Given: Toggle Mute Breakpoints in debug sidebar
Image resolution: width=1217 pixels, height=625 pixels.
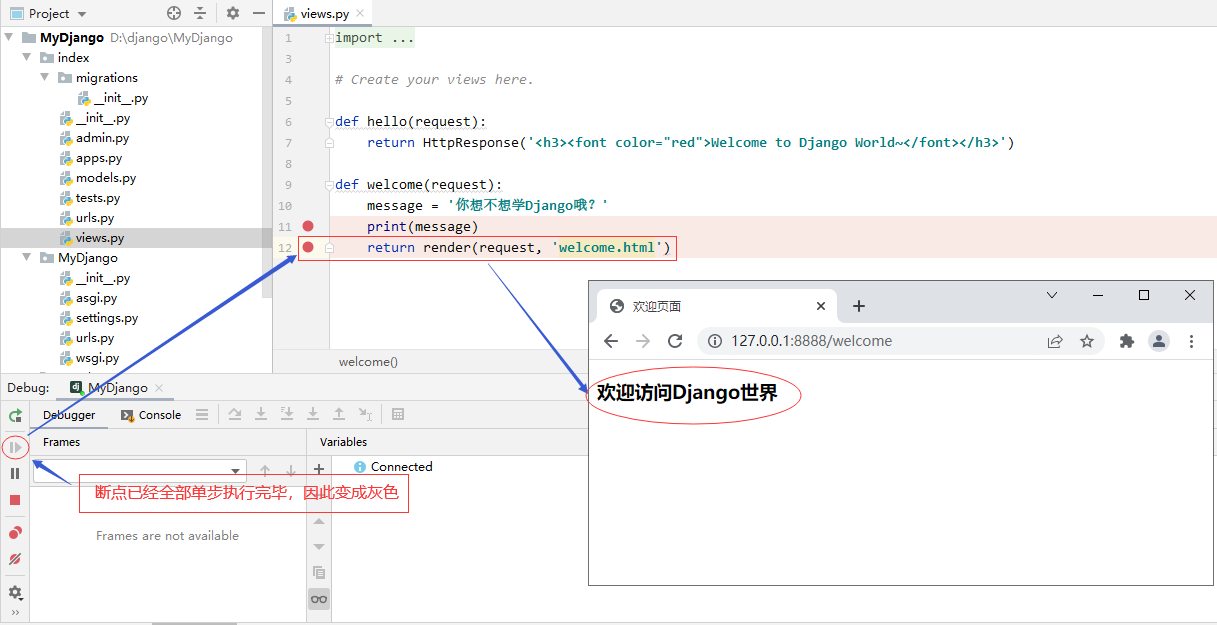Looking at the screenshot, I should pyautogui.click(x=15, y=559).
